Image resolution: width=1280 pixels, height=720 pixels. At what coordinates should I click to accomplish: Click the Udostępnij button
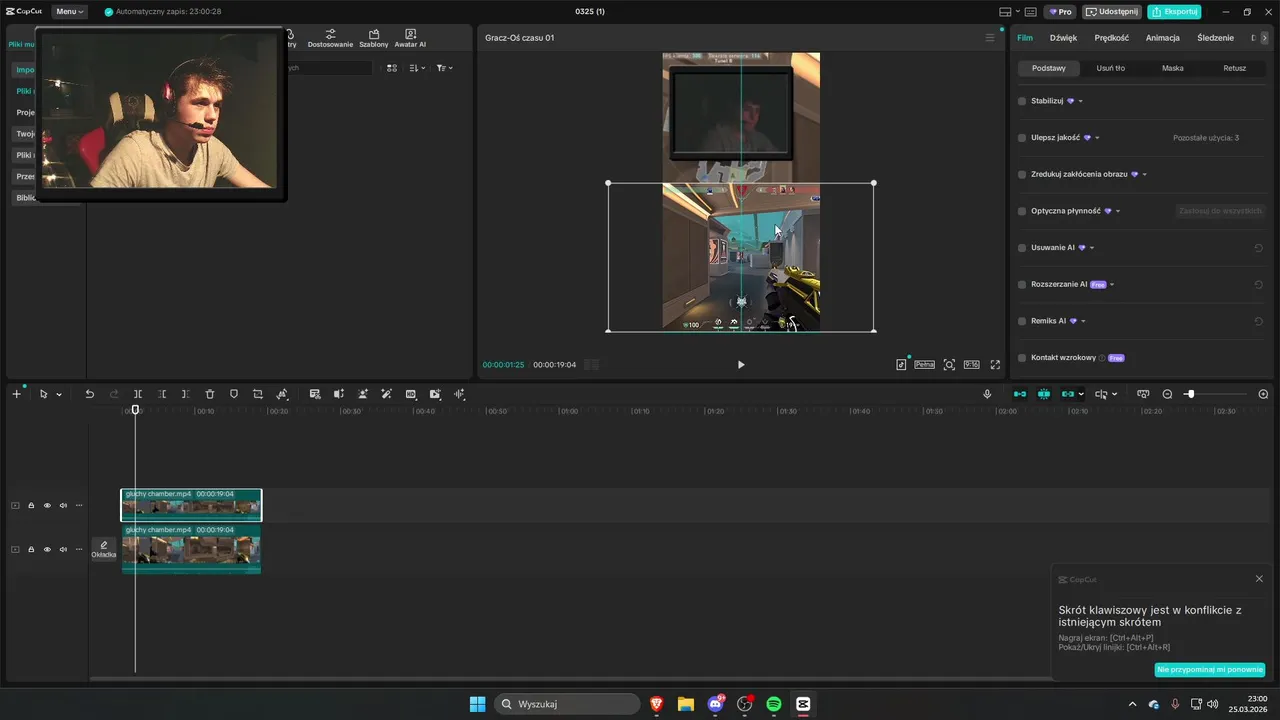click(1112, 12)
